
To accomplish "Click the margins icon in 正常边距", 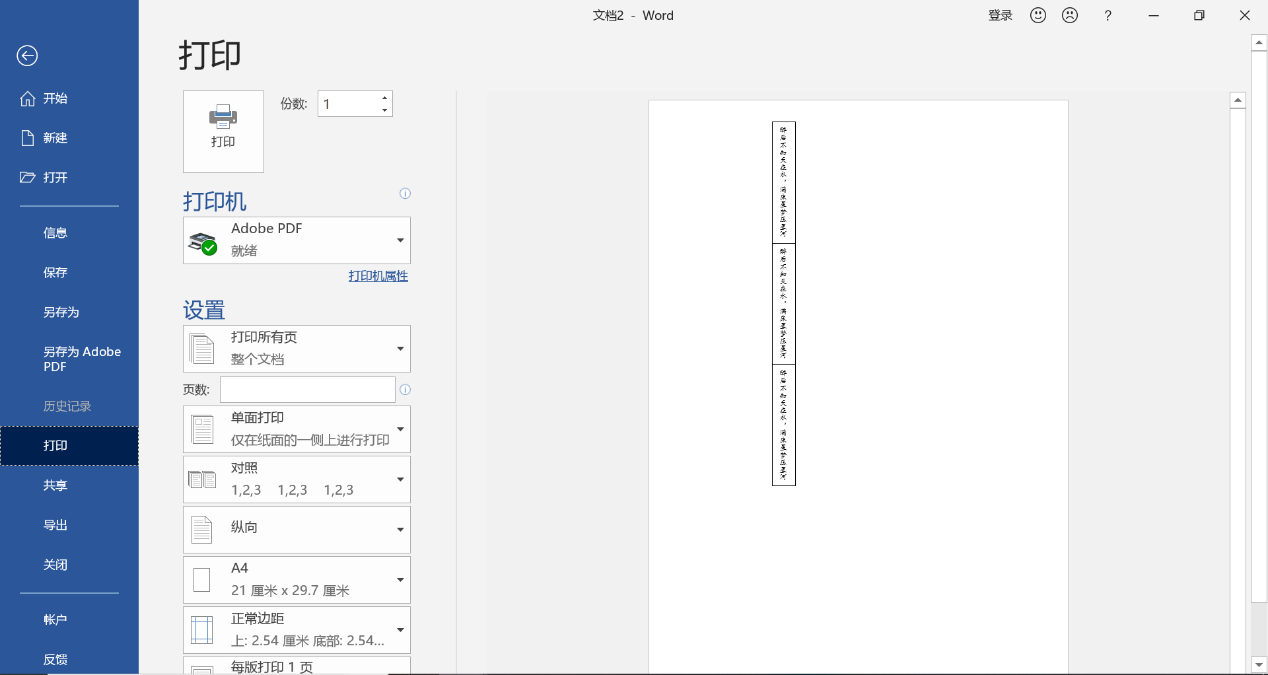I will [202, 630].
